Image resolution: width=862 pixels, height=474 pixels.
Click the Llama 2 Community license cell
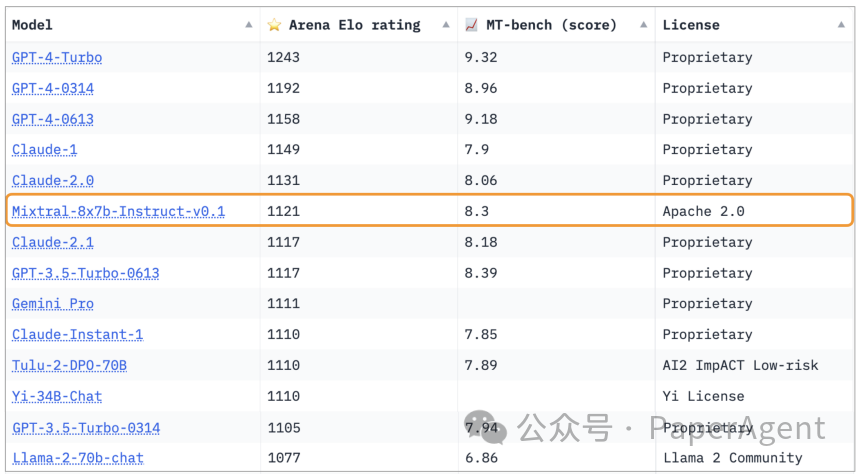[733, 458]
